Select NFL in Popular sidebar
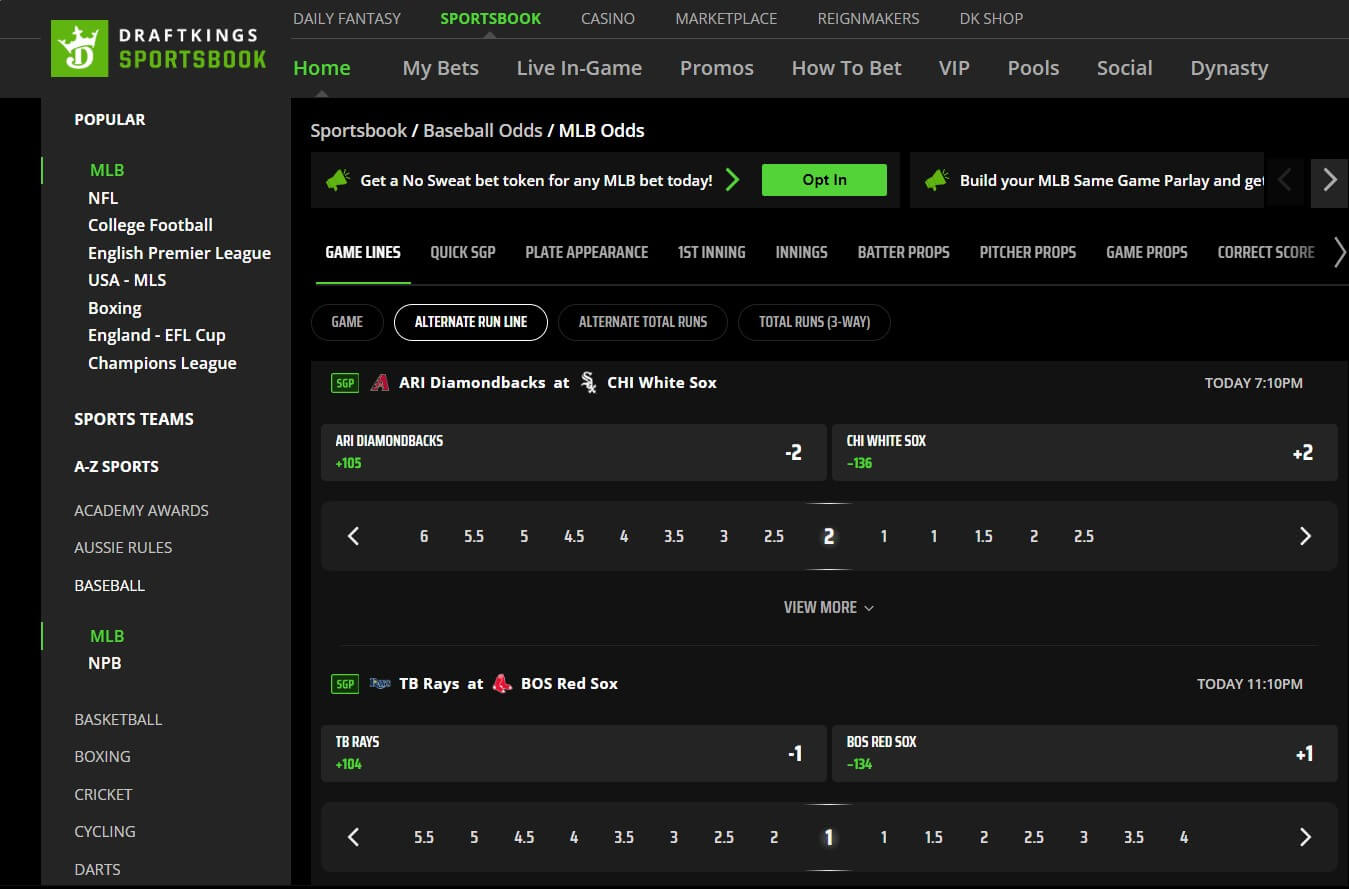This screenshot has height=889, width=1349. (x=103, y=198)
